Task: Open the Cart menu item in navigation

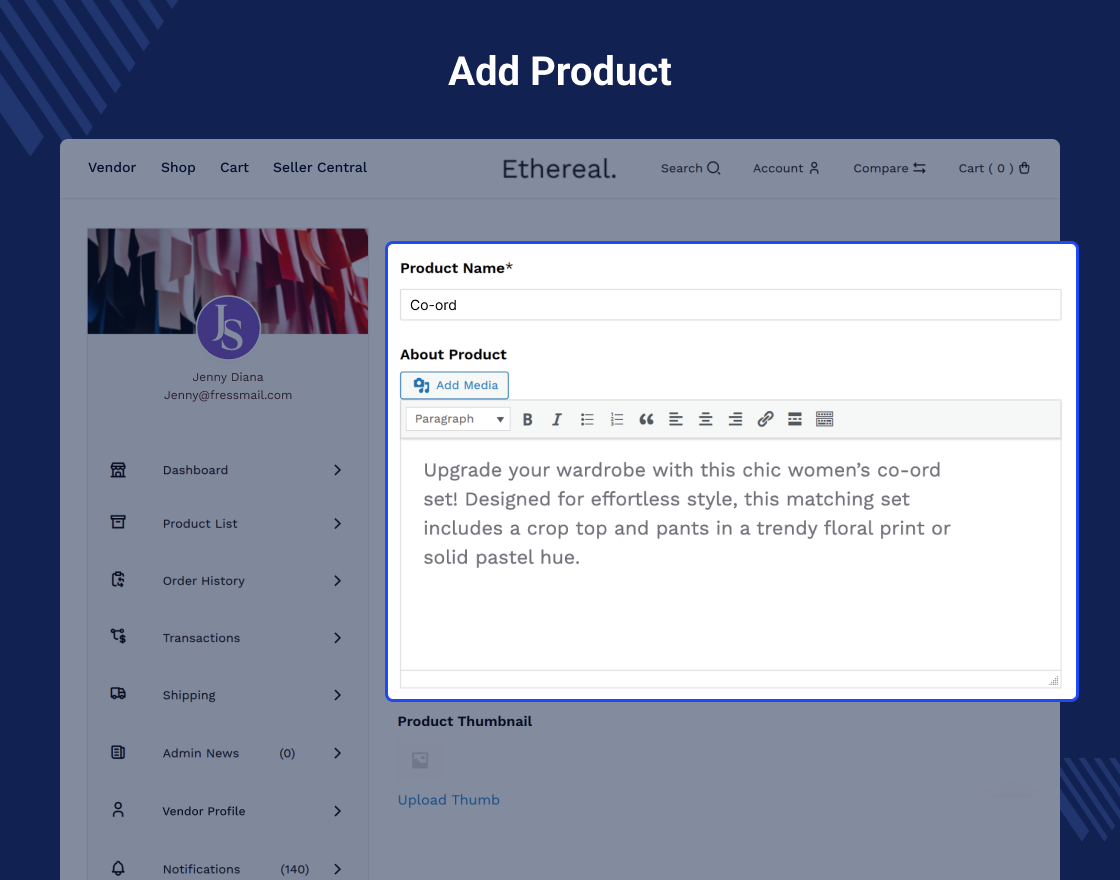Action: (x=234, y=167)
